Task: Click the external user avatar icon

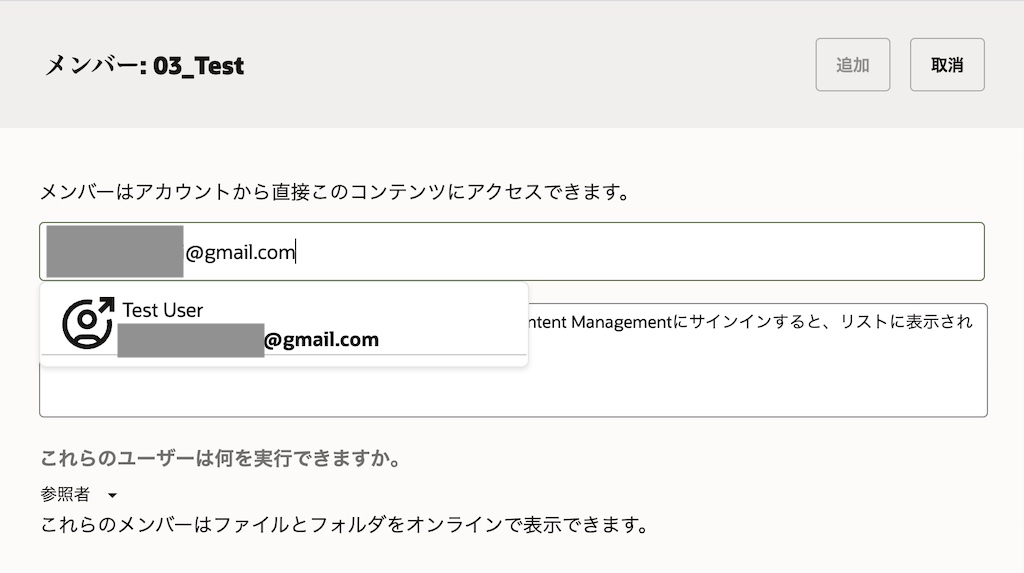Action: pos(88,322)
